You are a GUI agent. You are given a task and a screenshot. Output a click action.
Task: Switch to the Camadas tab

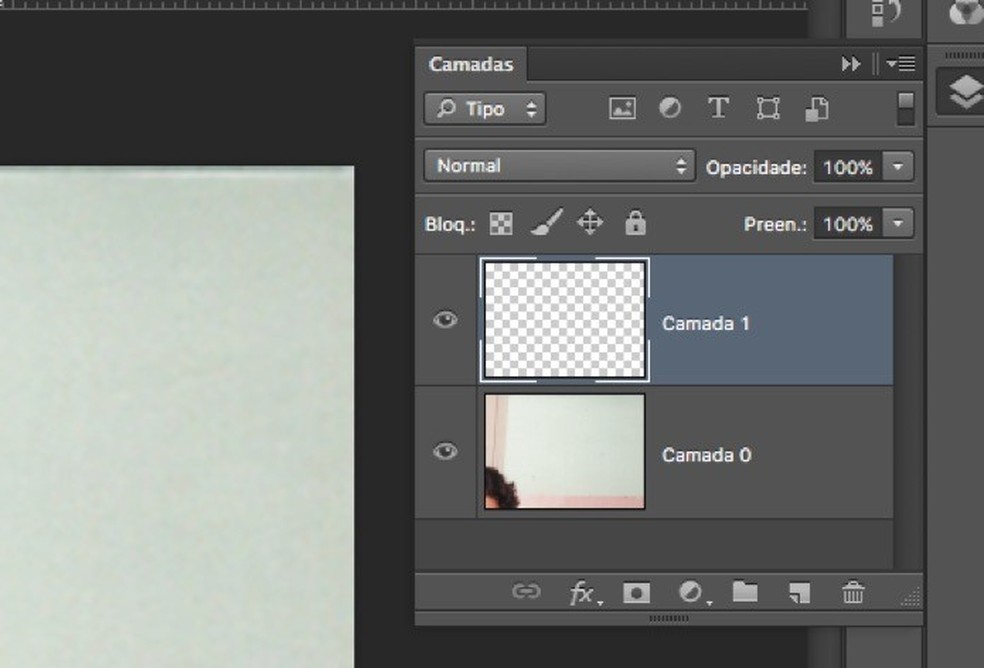point(471,64)
